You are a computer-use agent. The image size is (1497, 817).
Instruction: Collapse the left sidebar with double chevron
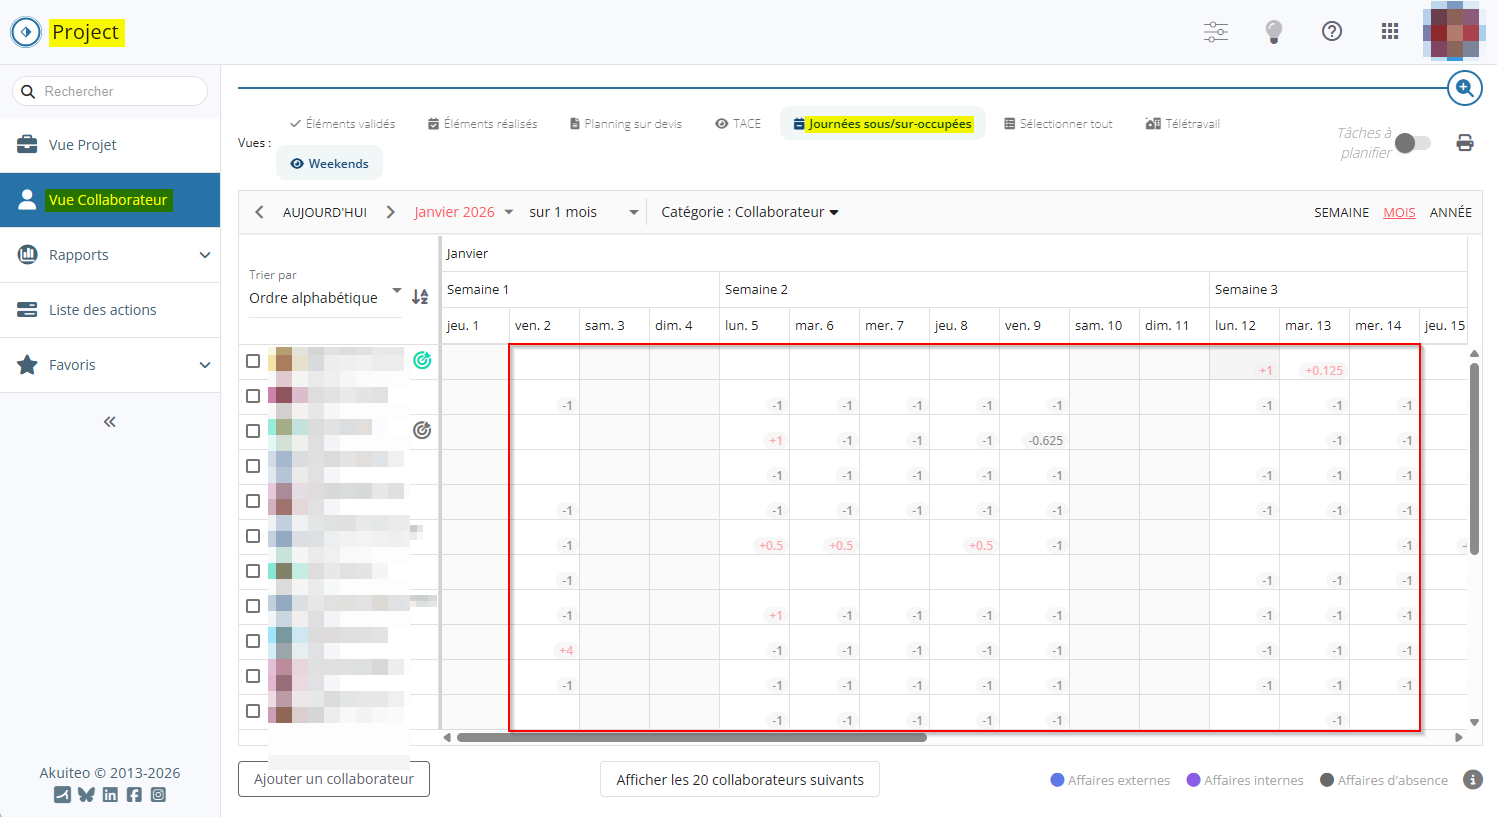click(110, 422)
